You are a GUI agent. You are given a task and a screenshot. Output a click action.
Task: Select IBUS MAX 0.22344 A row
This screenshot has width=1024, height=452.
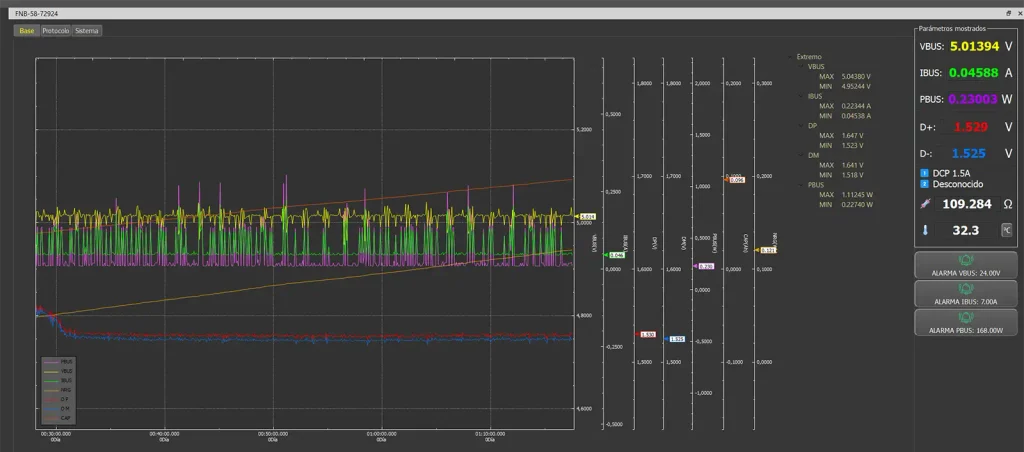(x=845, y=106)
